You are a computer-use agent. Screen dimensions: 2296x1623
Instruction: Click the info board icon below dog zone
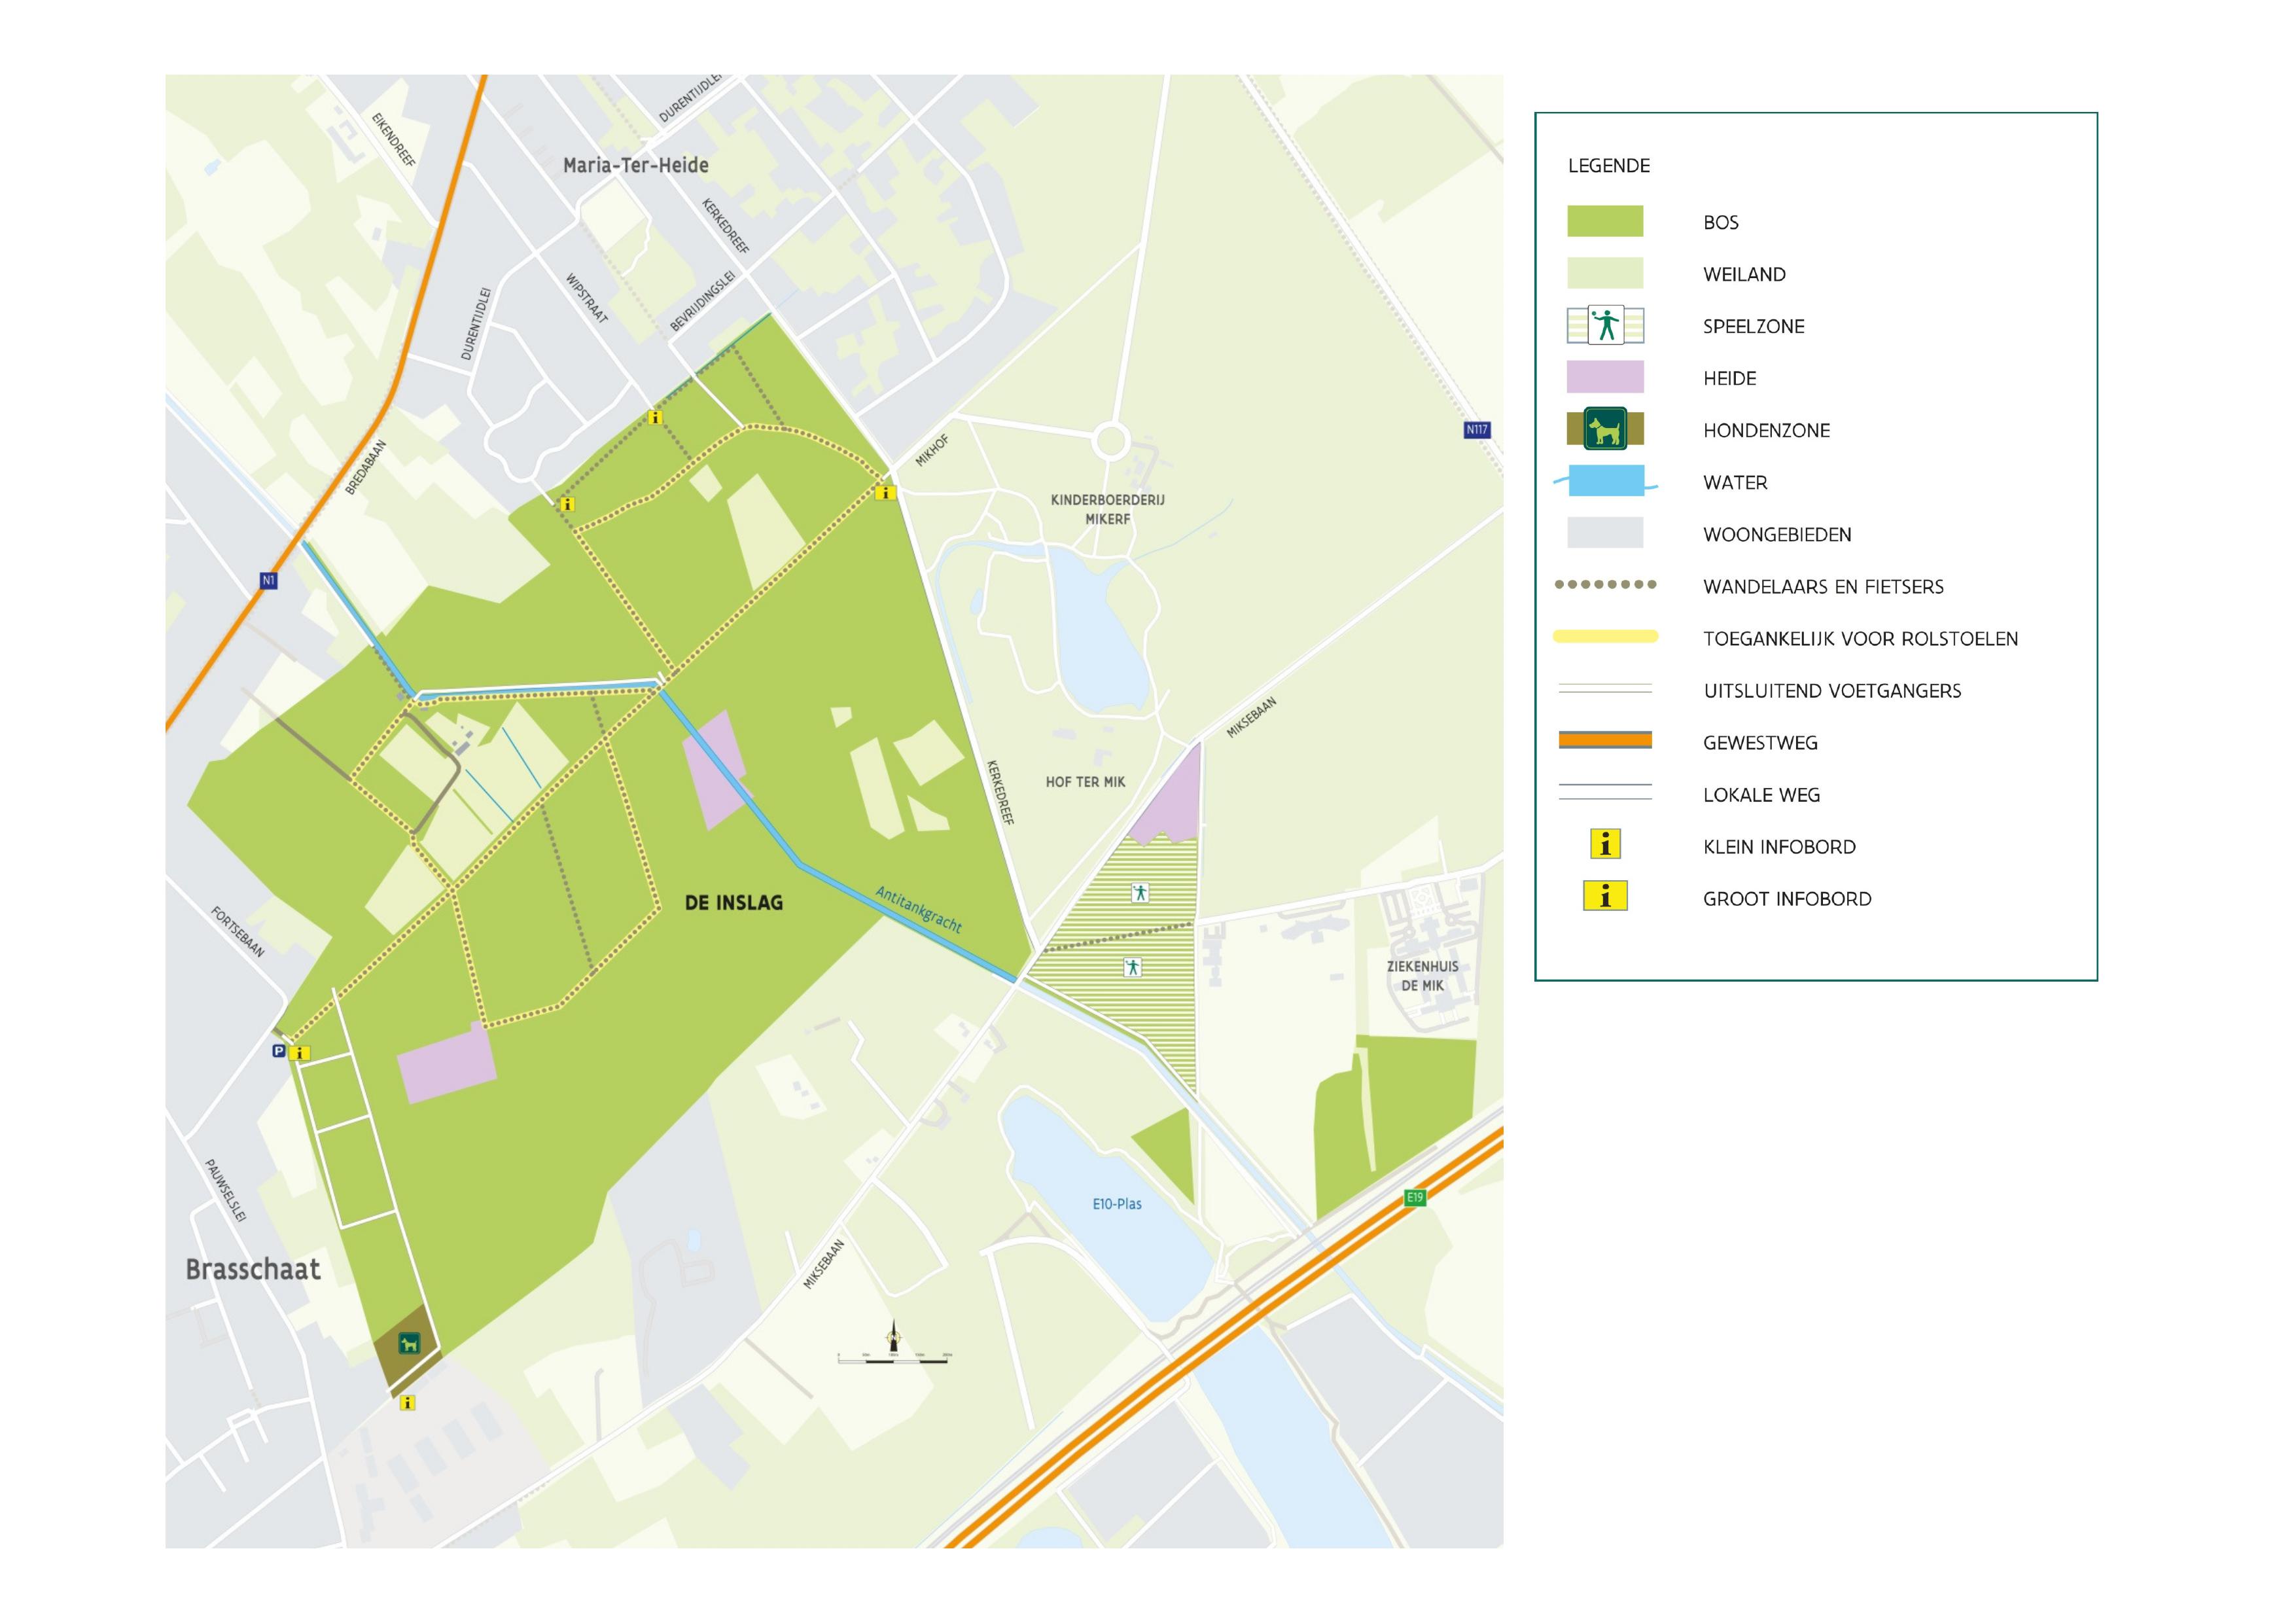point(407,1403)
